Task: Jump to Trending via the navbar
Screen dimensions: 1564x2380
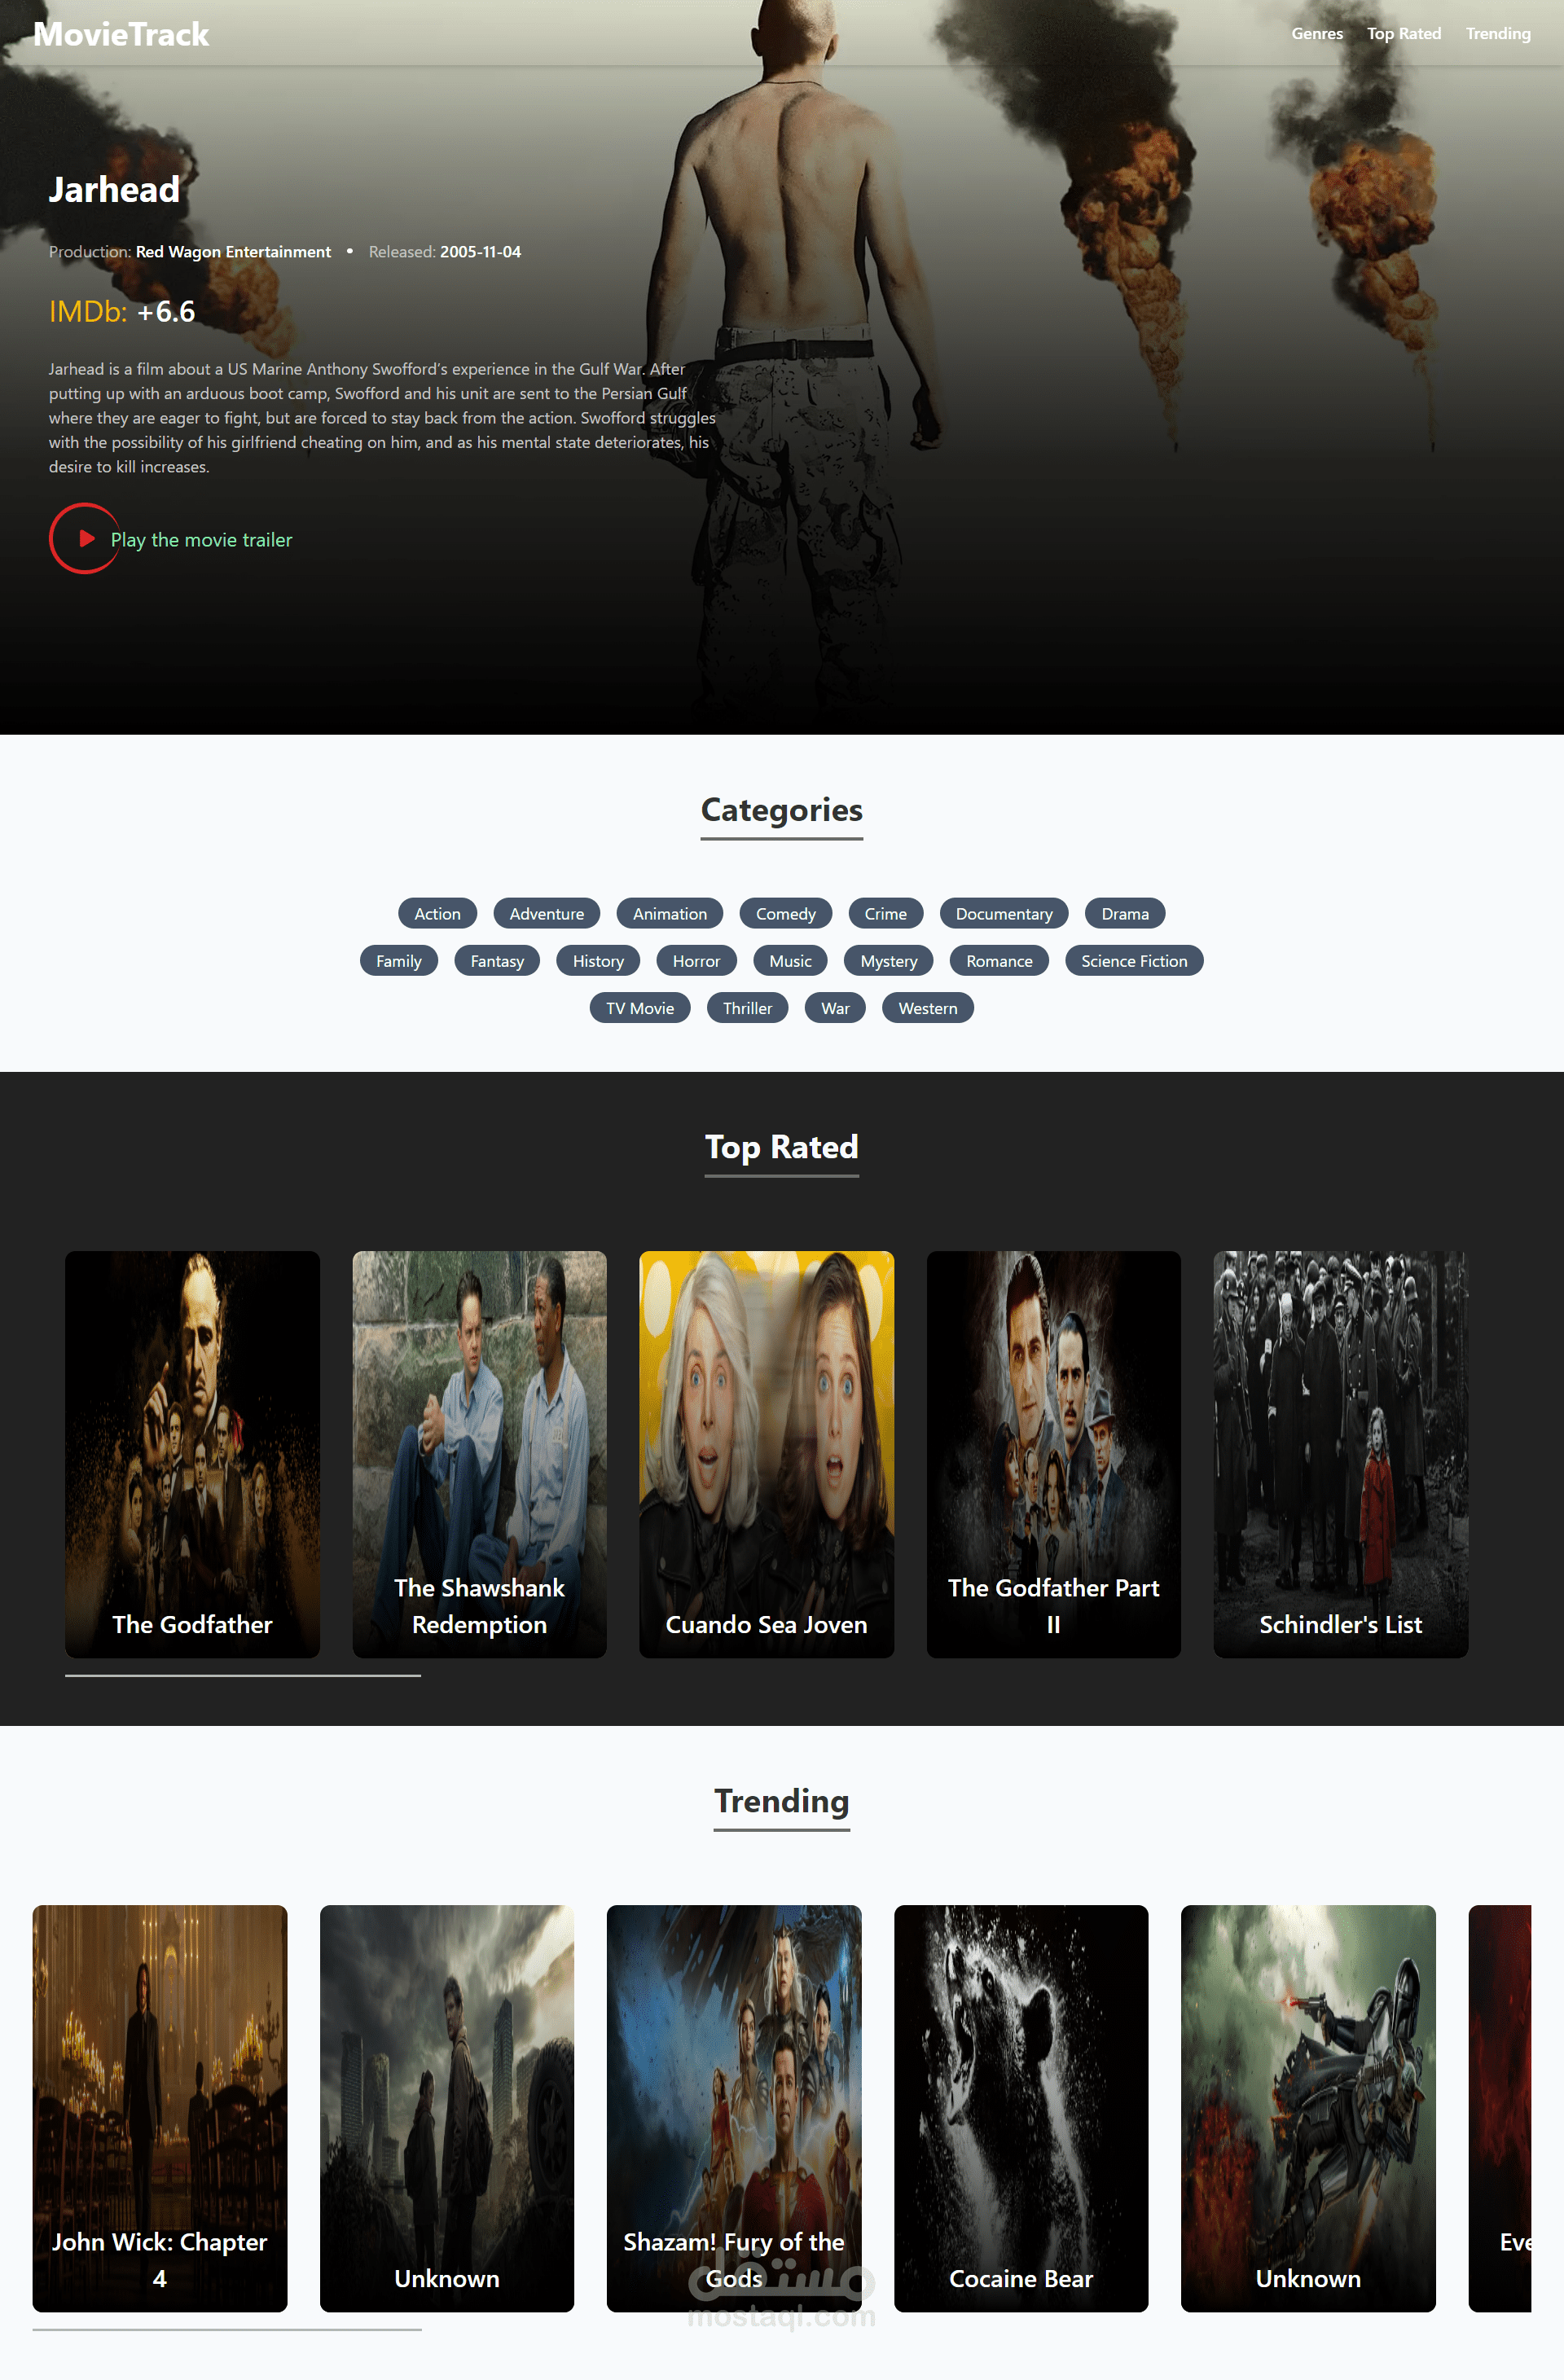Action: pos(1497,34)
